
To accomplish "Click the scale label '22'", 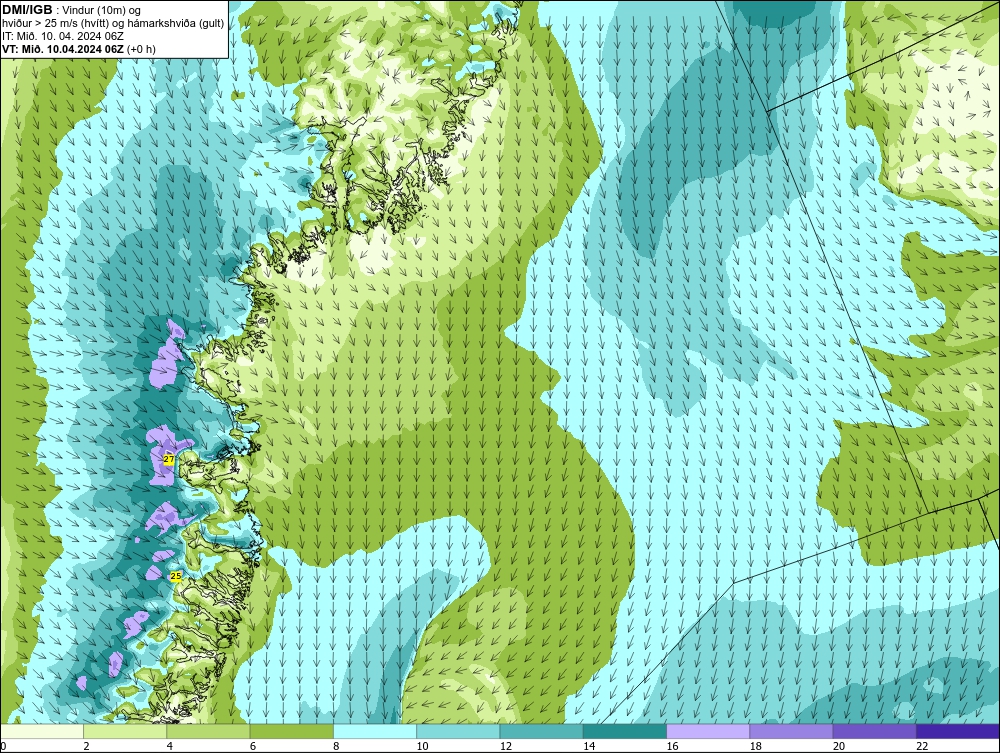I will click(922, 746).
